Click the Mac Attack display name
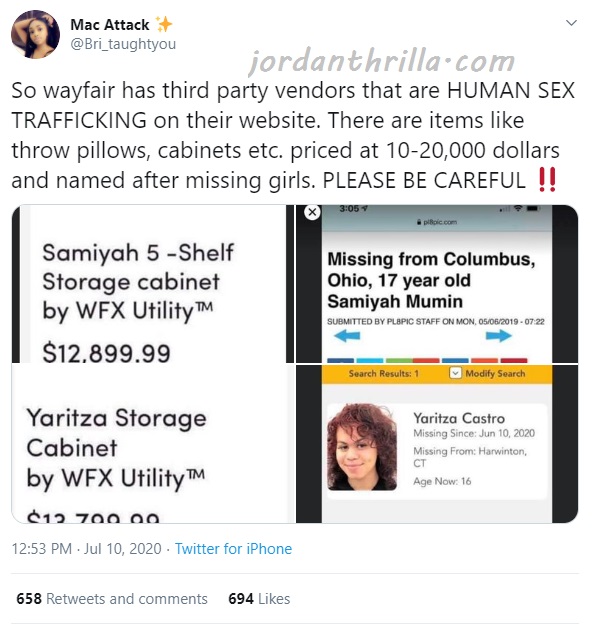The image size is (592, 625). (110, 25)
